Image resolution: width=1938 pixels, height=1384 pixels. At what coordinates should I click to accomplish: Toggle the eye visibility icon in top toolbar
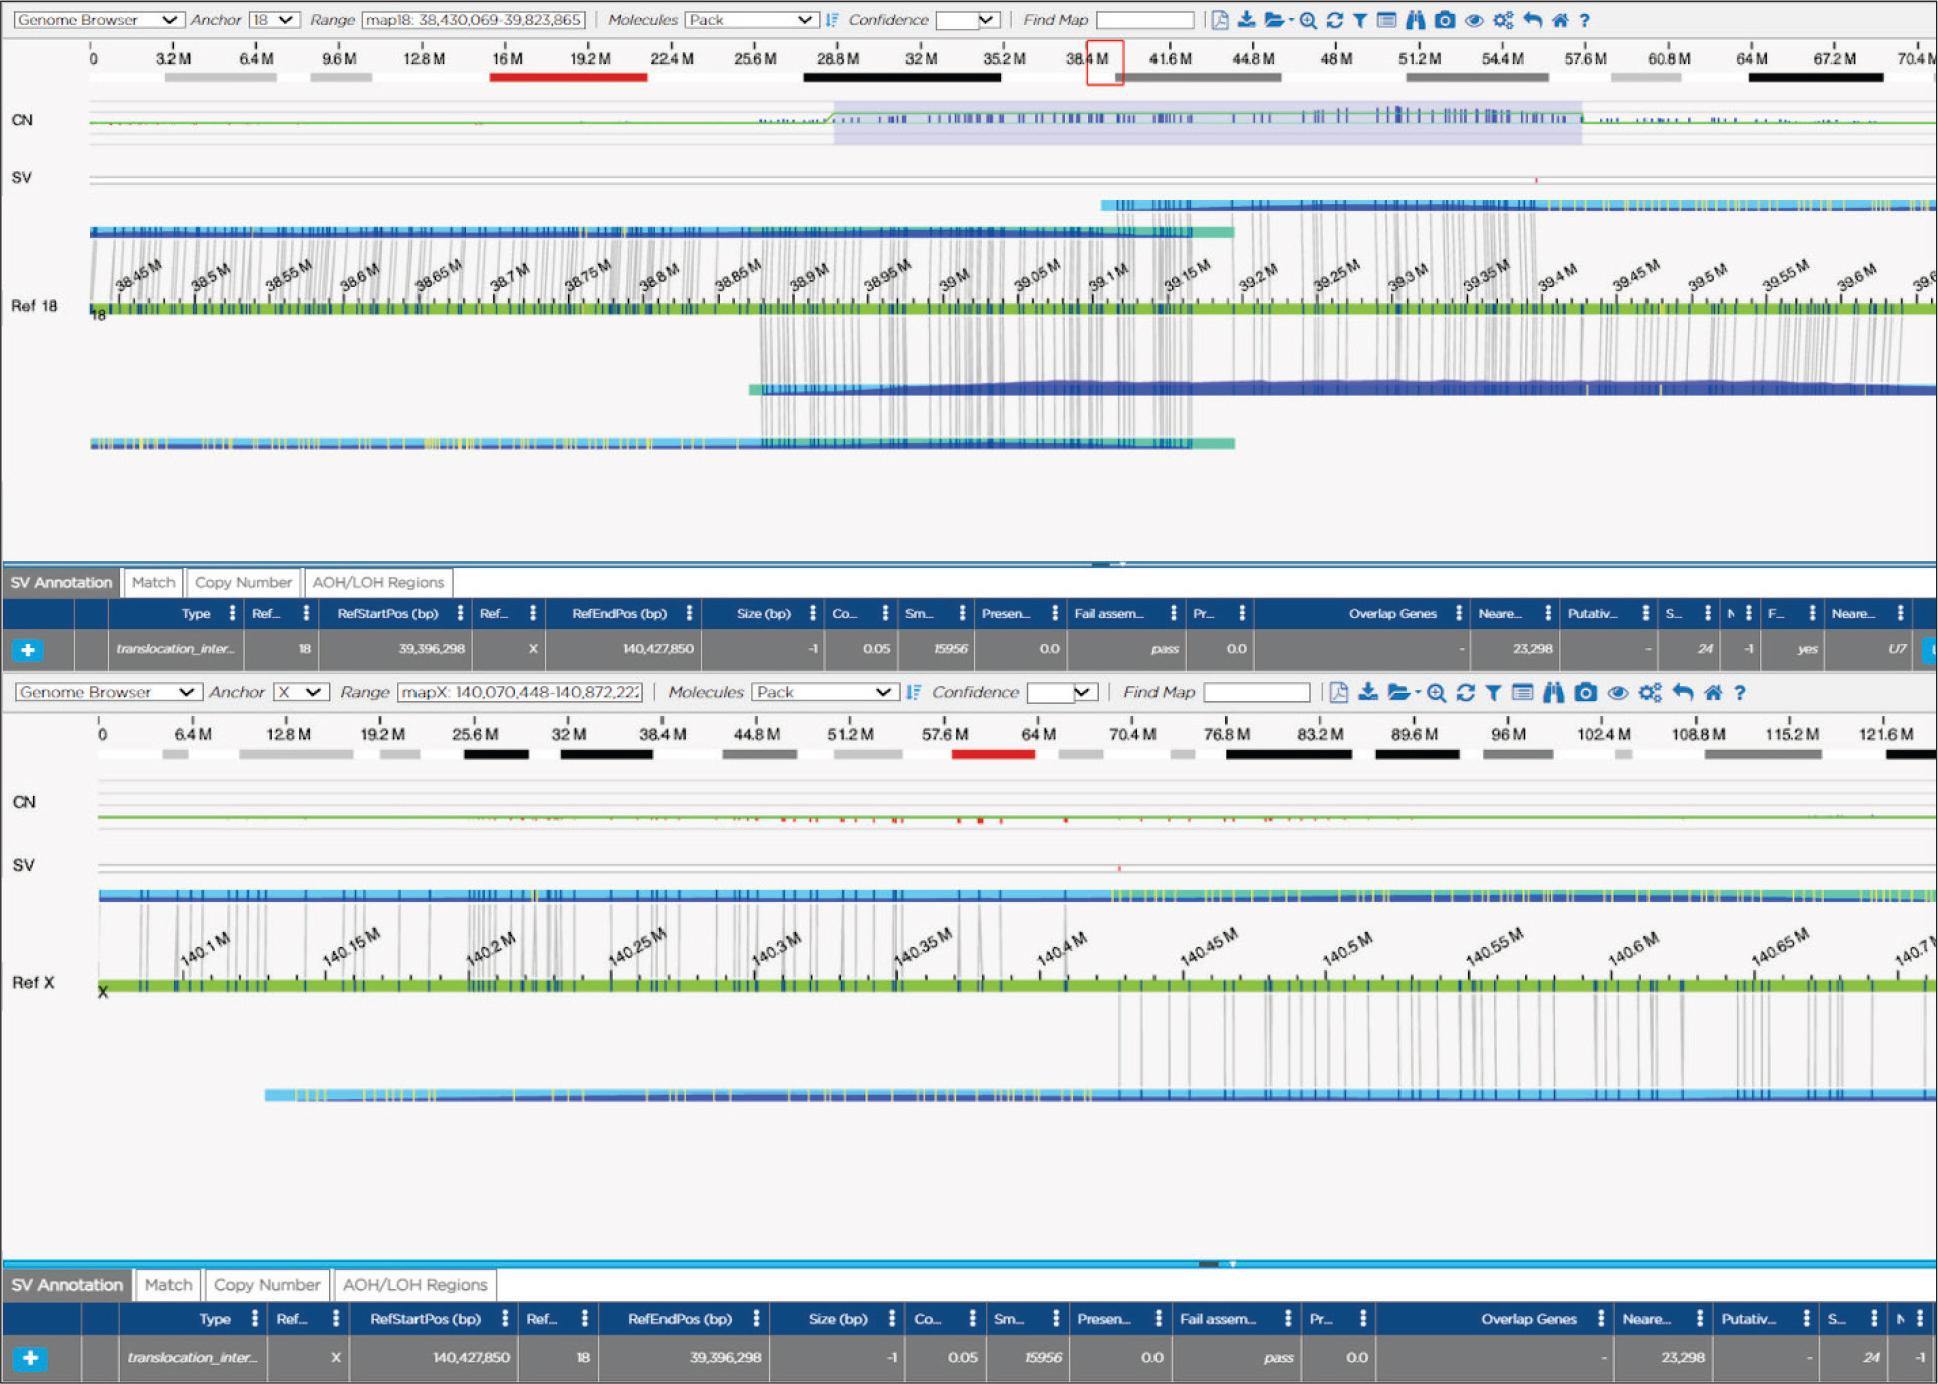(x=1473, y=19)
